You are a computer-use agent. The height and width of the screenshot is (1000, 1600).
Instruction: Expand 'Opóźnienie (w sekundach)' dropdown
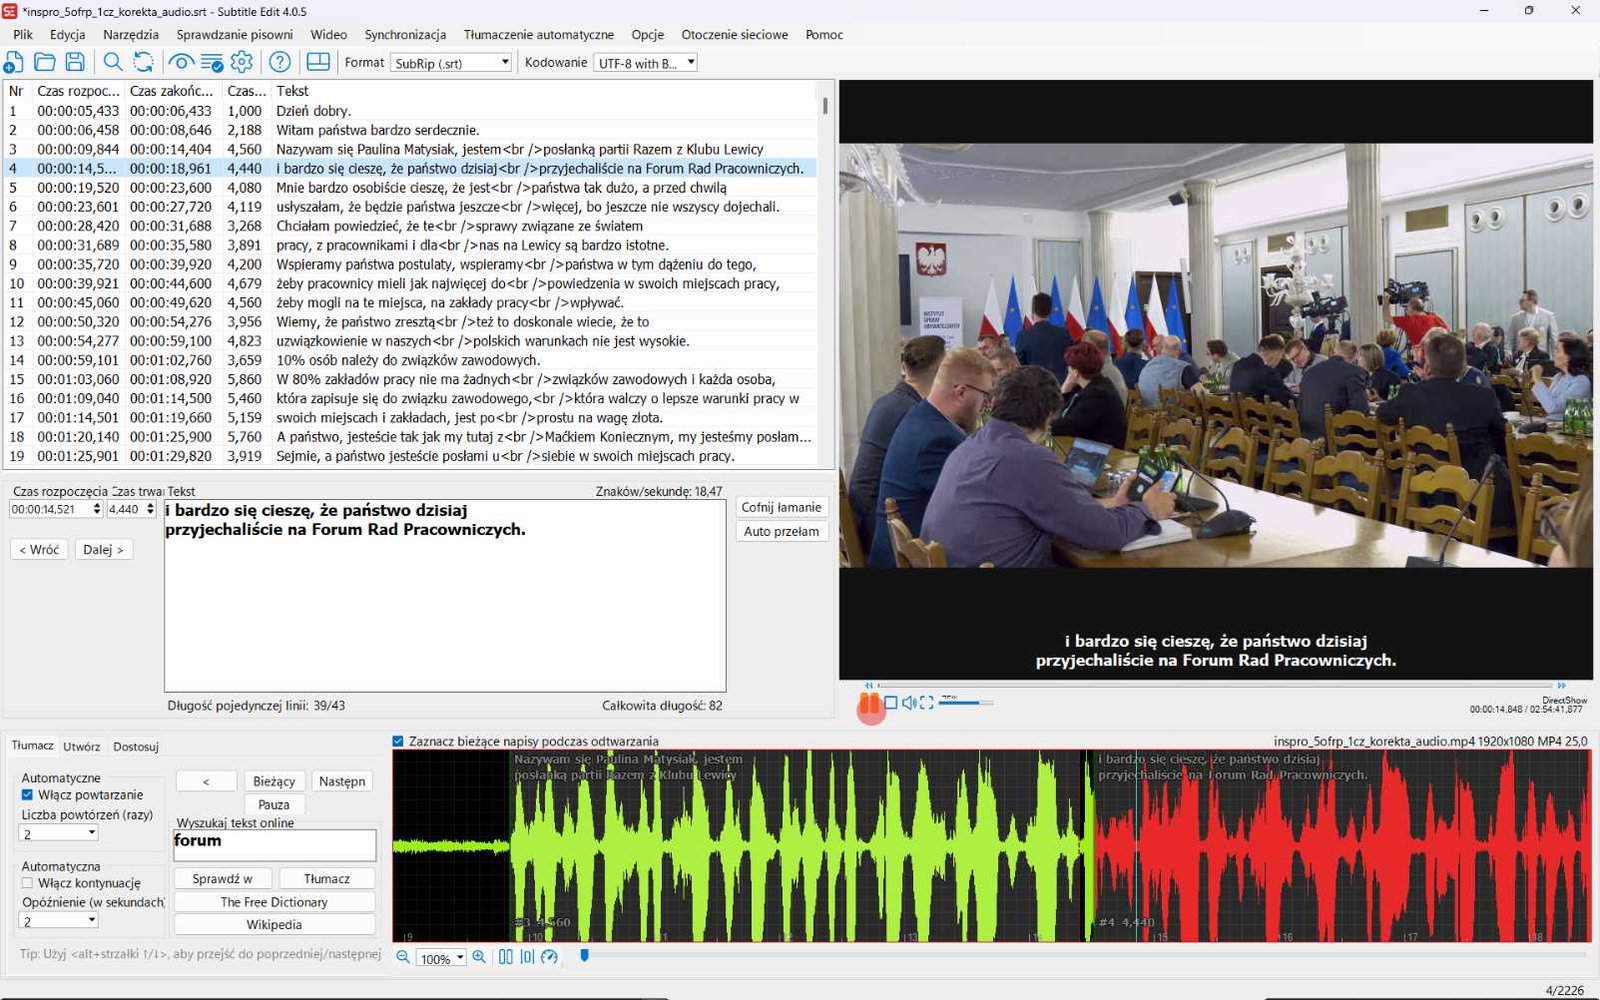(58, 921)
